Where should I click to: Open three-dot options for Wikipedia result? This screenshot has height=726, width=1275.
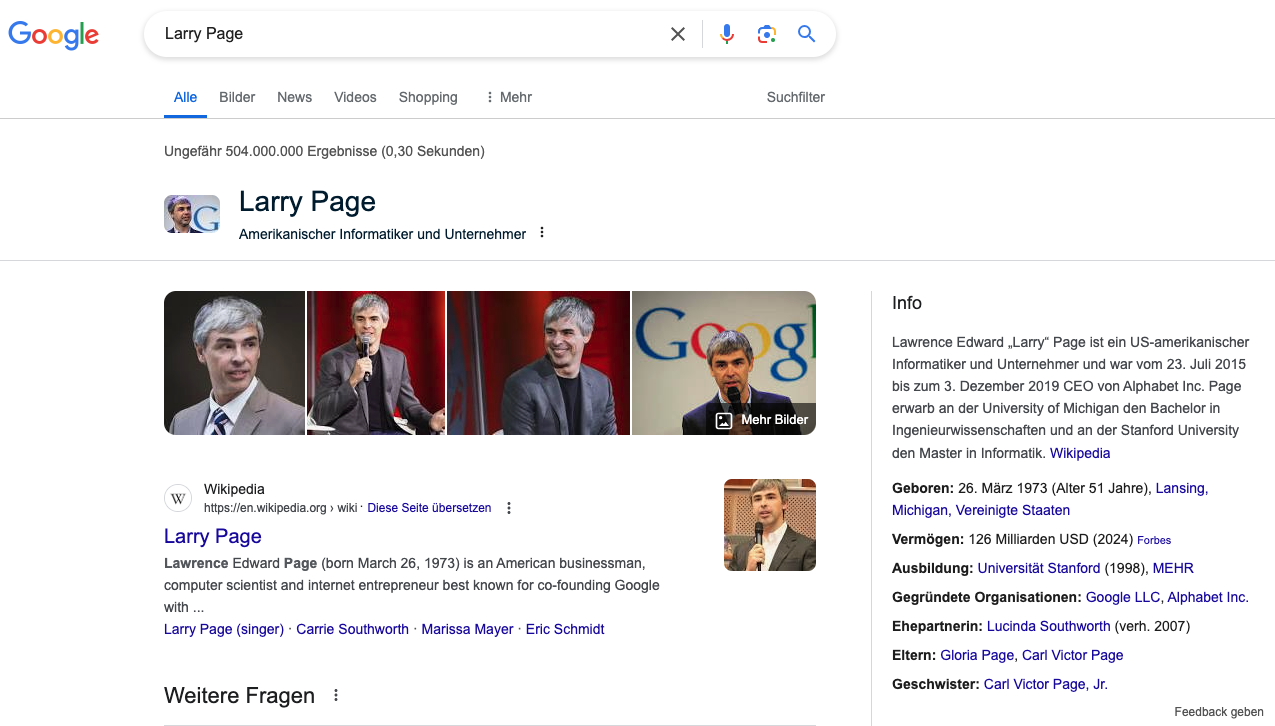(x=509, y=508)
